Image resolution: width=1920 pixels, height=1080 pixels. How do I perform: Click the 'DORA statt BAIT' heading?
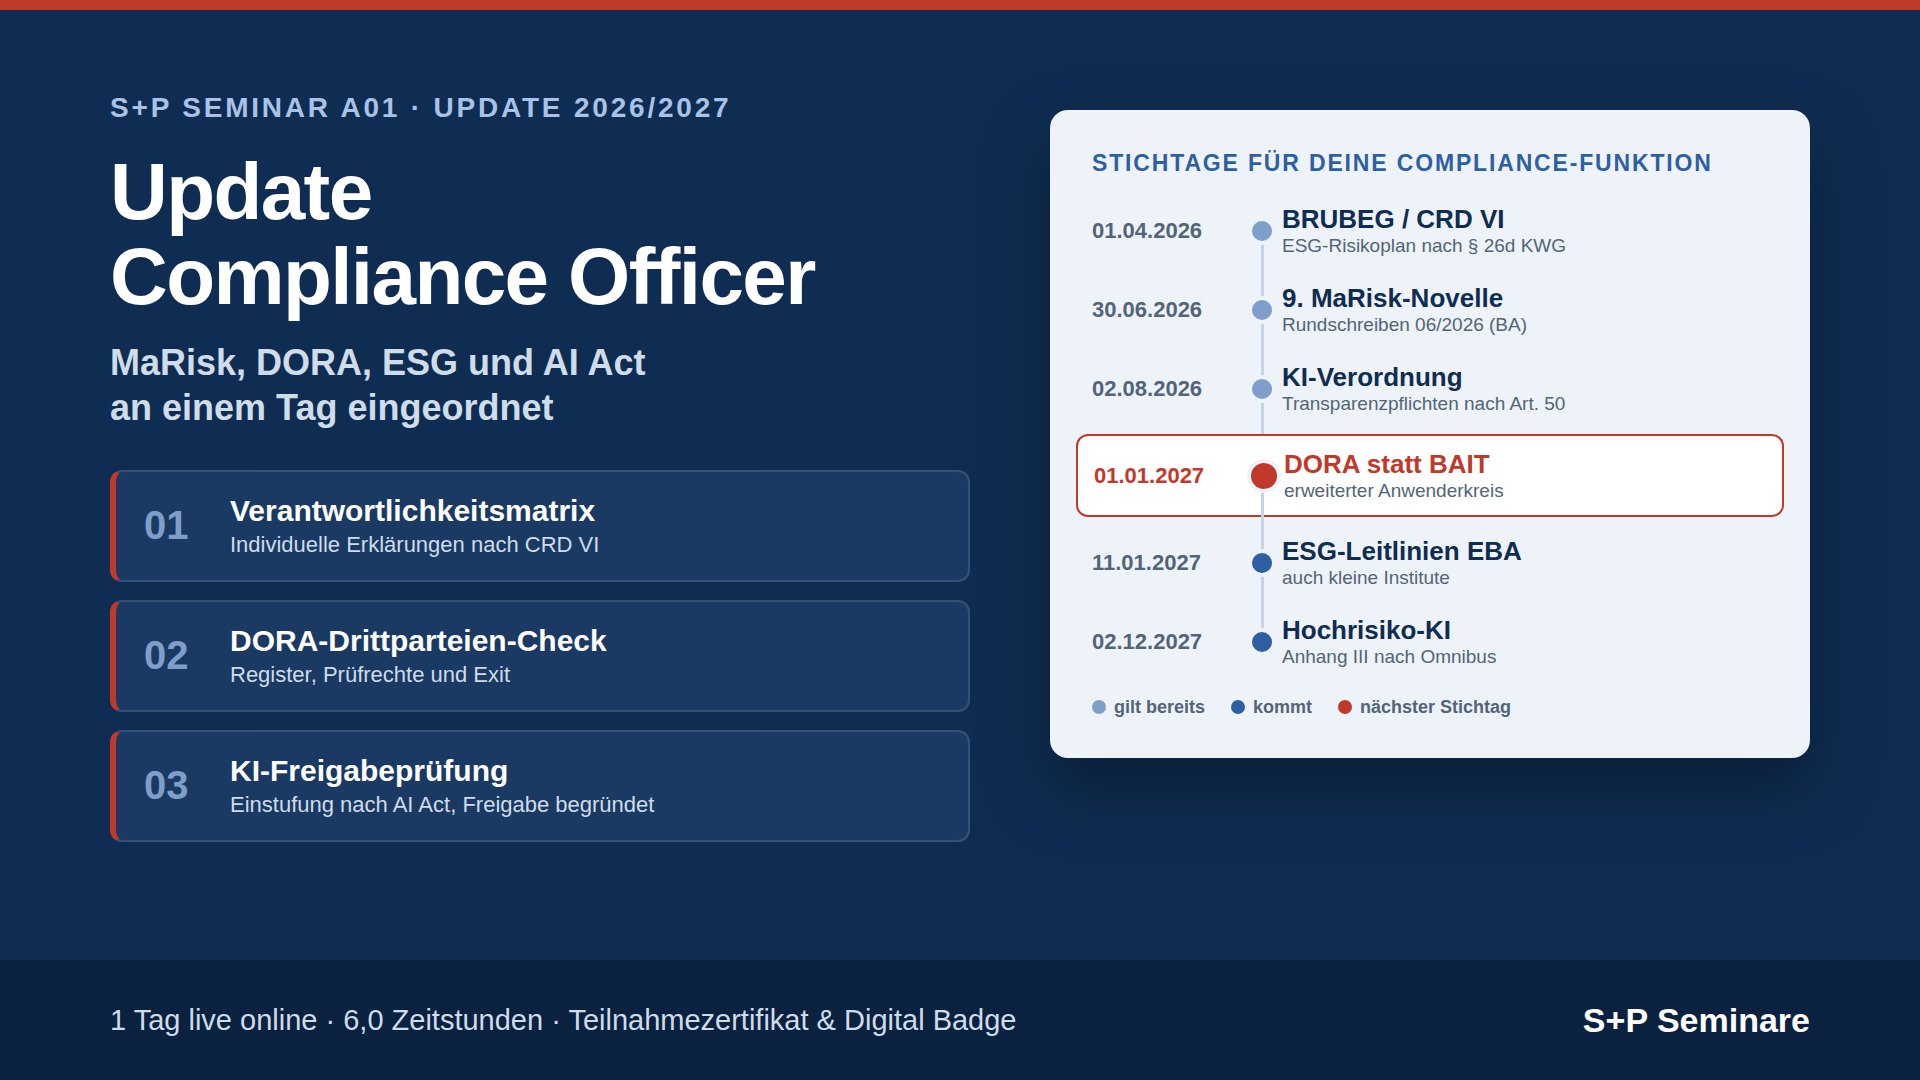1387,464
